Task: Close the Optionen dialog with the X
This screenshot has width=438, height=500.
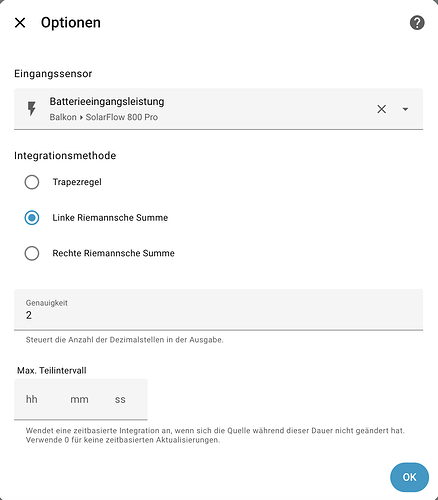Action: (20, 23)
